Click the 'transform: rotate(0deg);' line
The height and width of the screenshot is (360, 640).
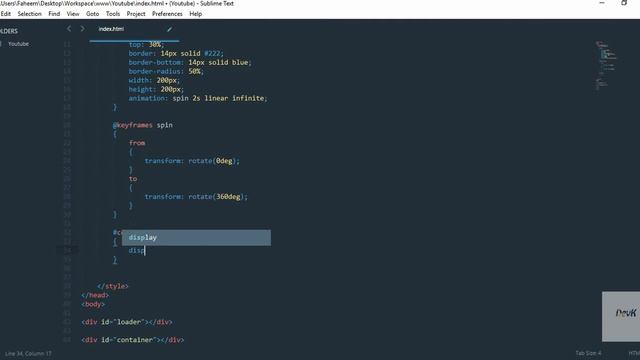(x=192, y=161)
